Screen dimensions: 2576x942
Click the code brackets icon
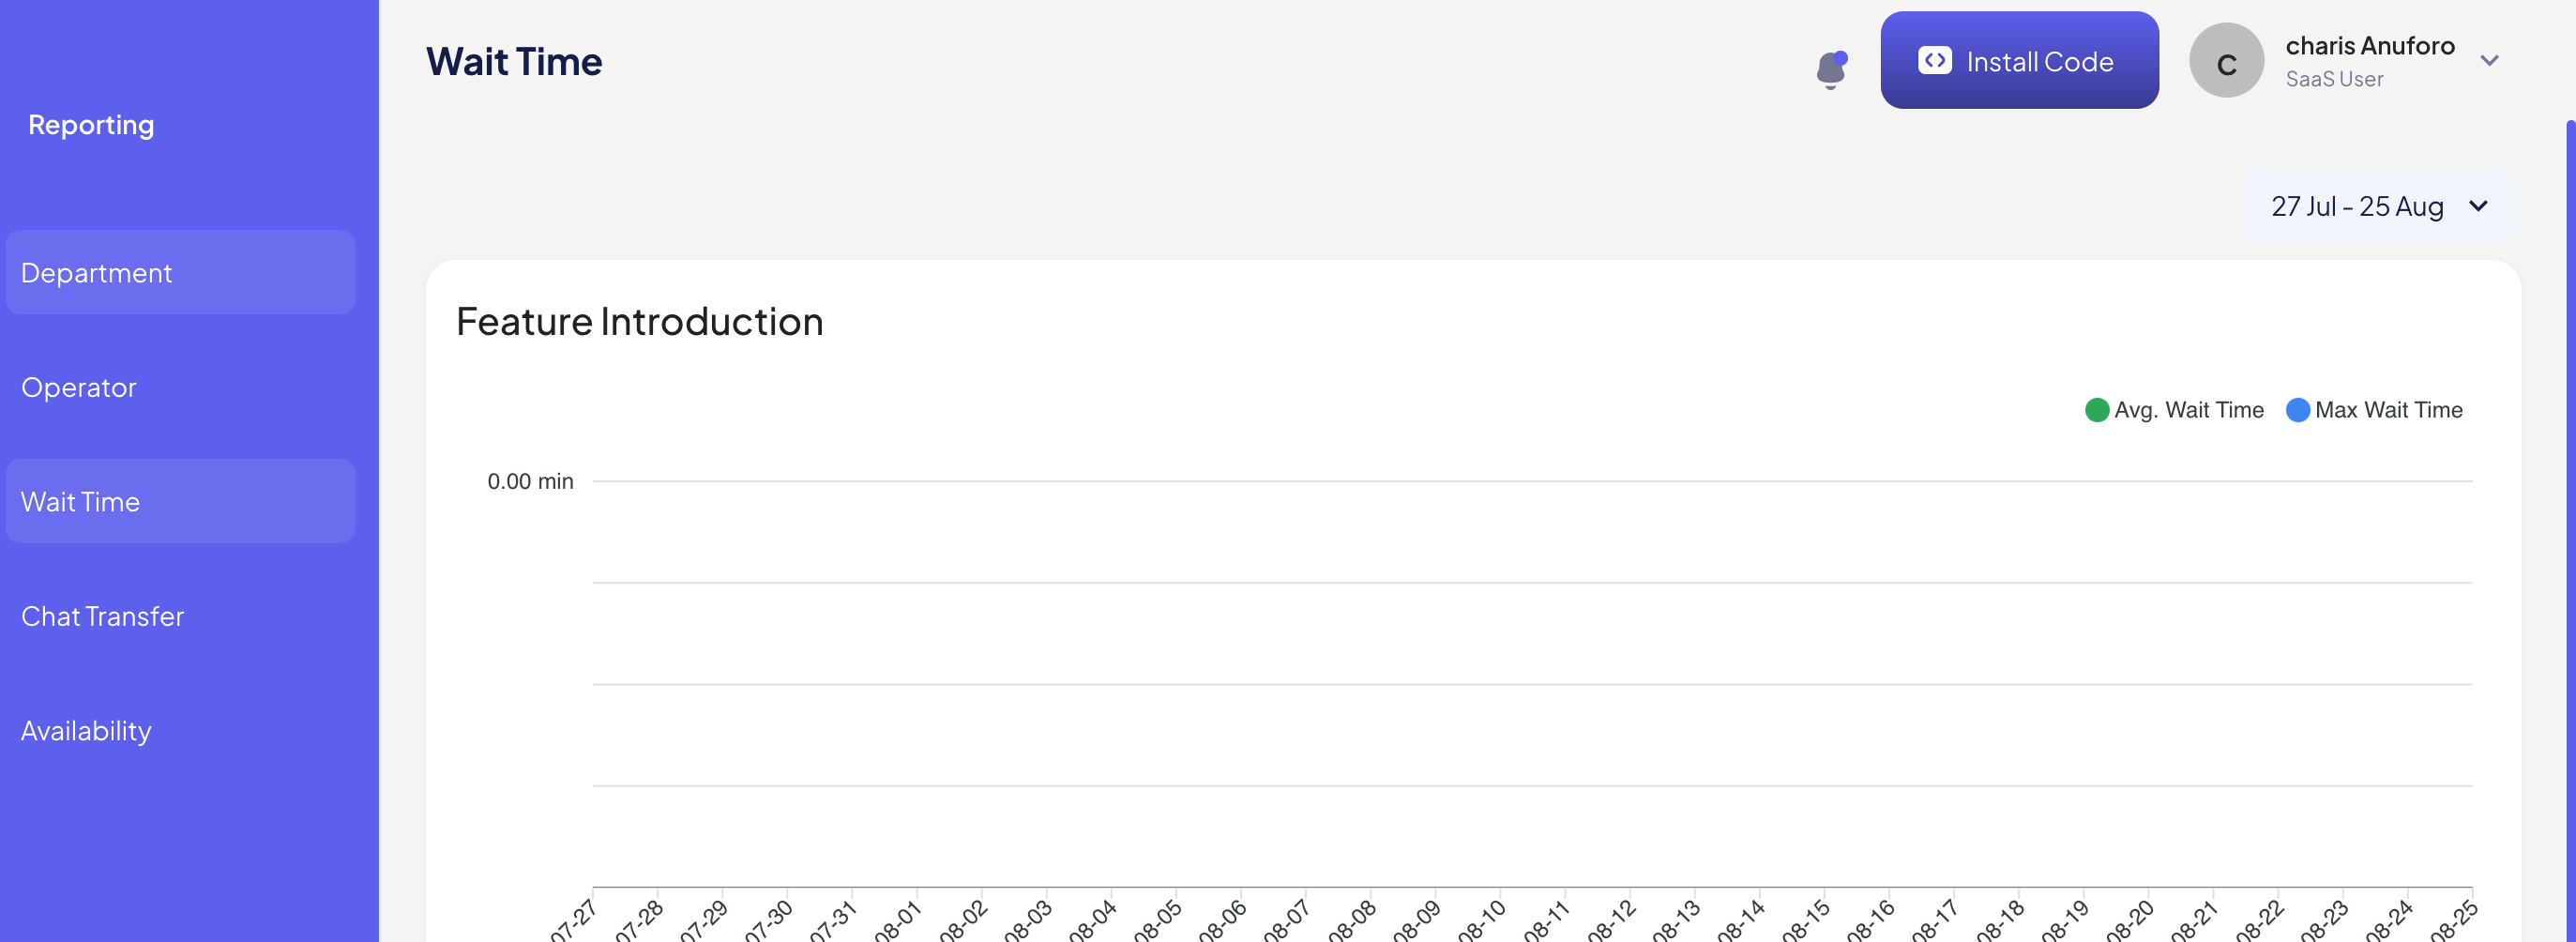1934,61
